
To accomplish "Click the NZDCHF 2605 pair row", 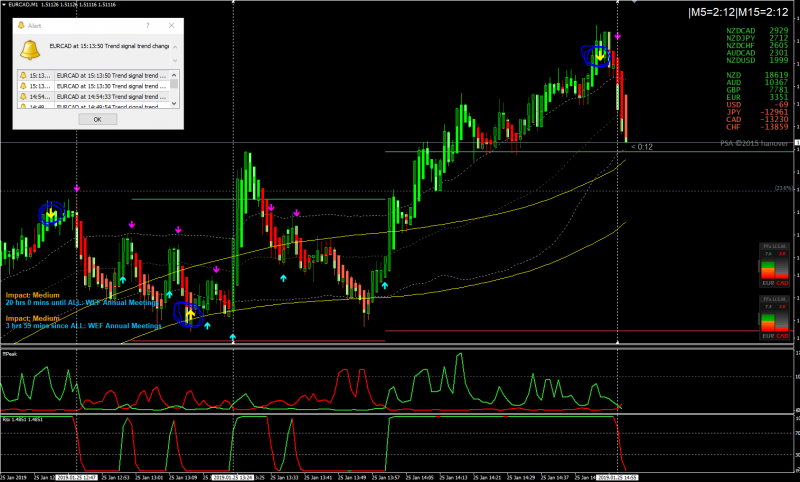I will click(757, 45).
